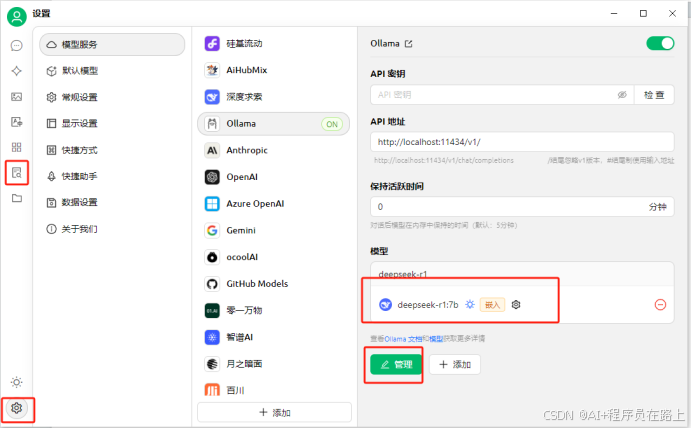Toggle the Ollama enable switch

(x=660, y=43)
